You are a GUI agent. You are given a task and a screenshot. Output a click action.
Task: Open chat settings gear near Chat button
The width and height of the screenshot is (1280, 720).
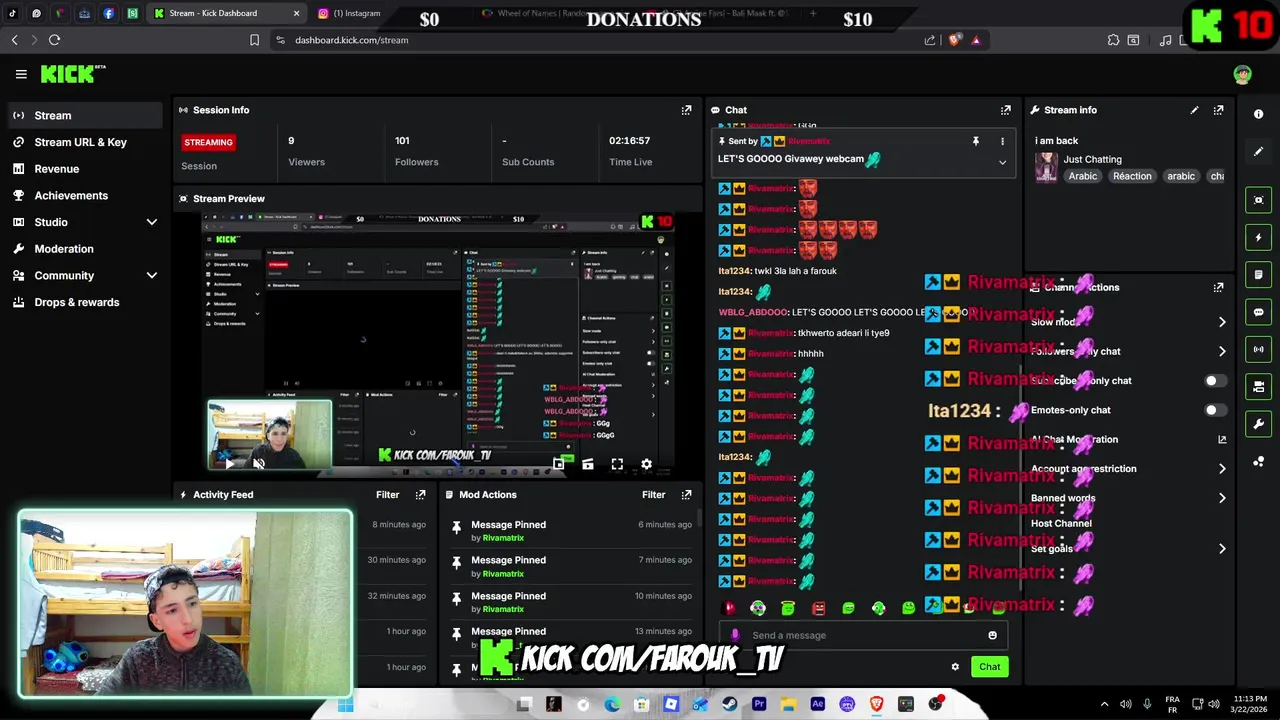[955, 667]
